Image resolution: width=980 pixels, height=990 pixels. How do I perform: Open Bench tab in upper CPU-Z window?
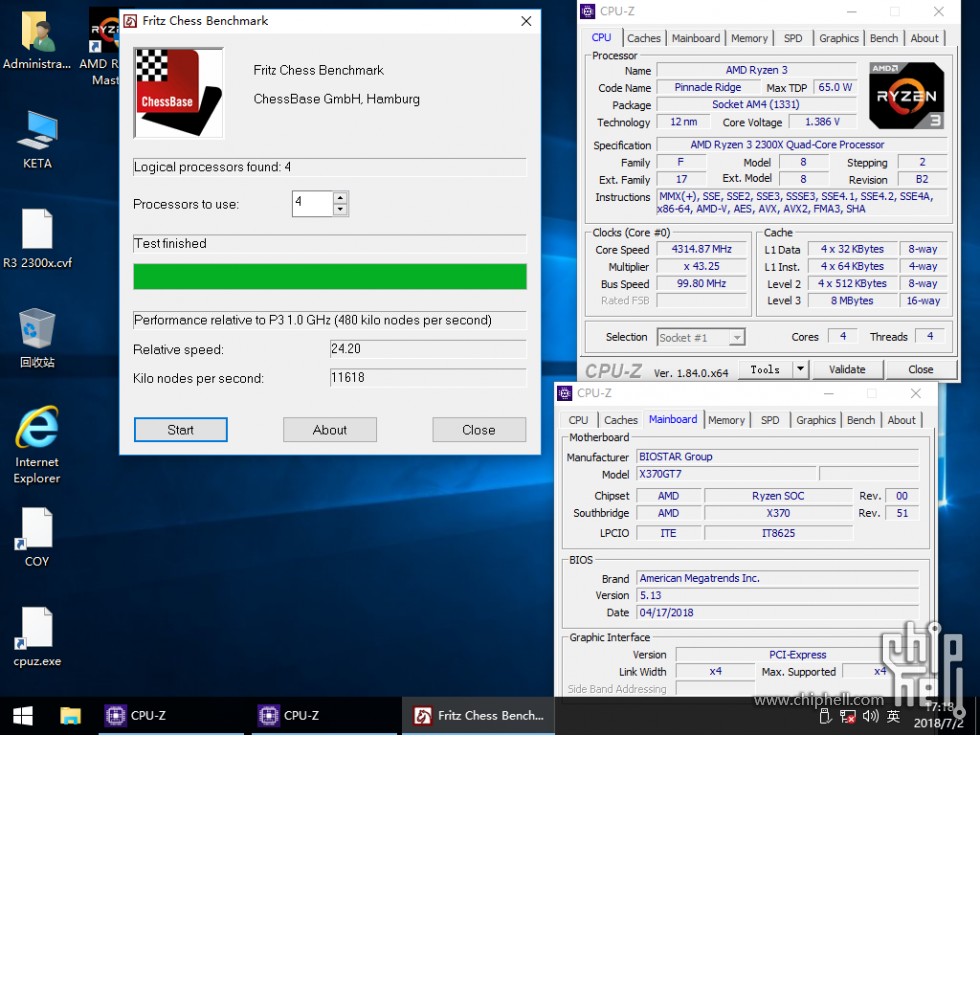point(884,38)
